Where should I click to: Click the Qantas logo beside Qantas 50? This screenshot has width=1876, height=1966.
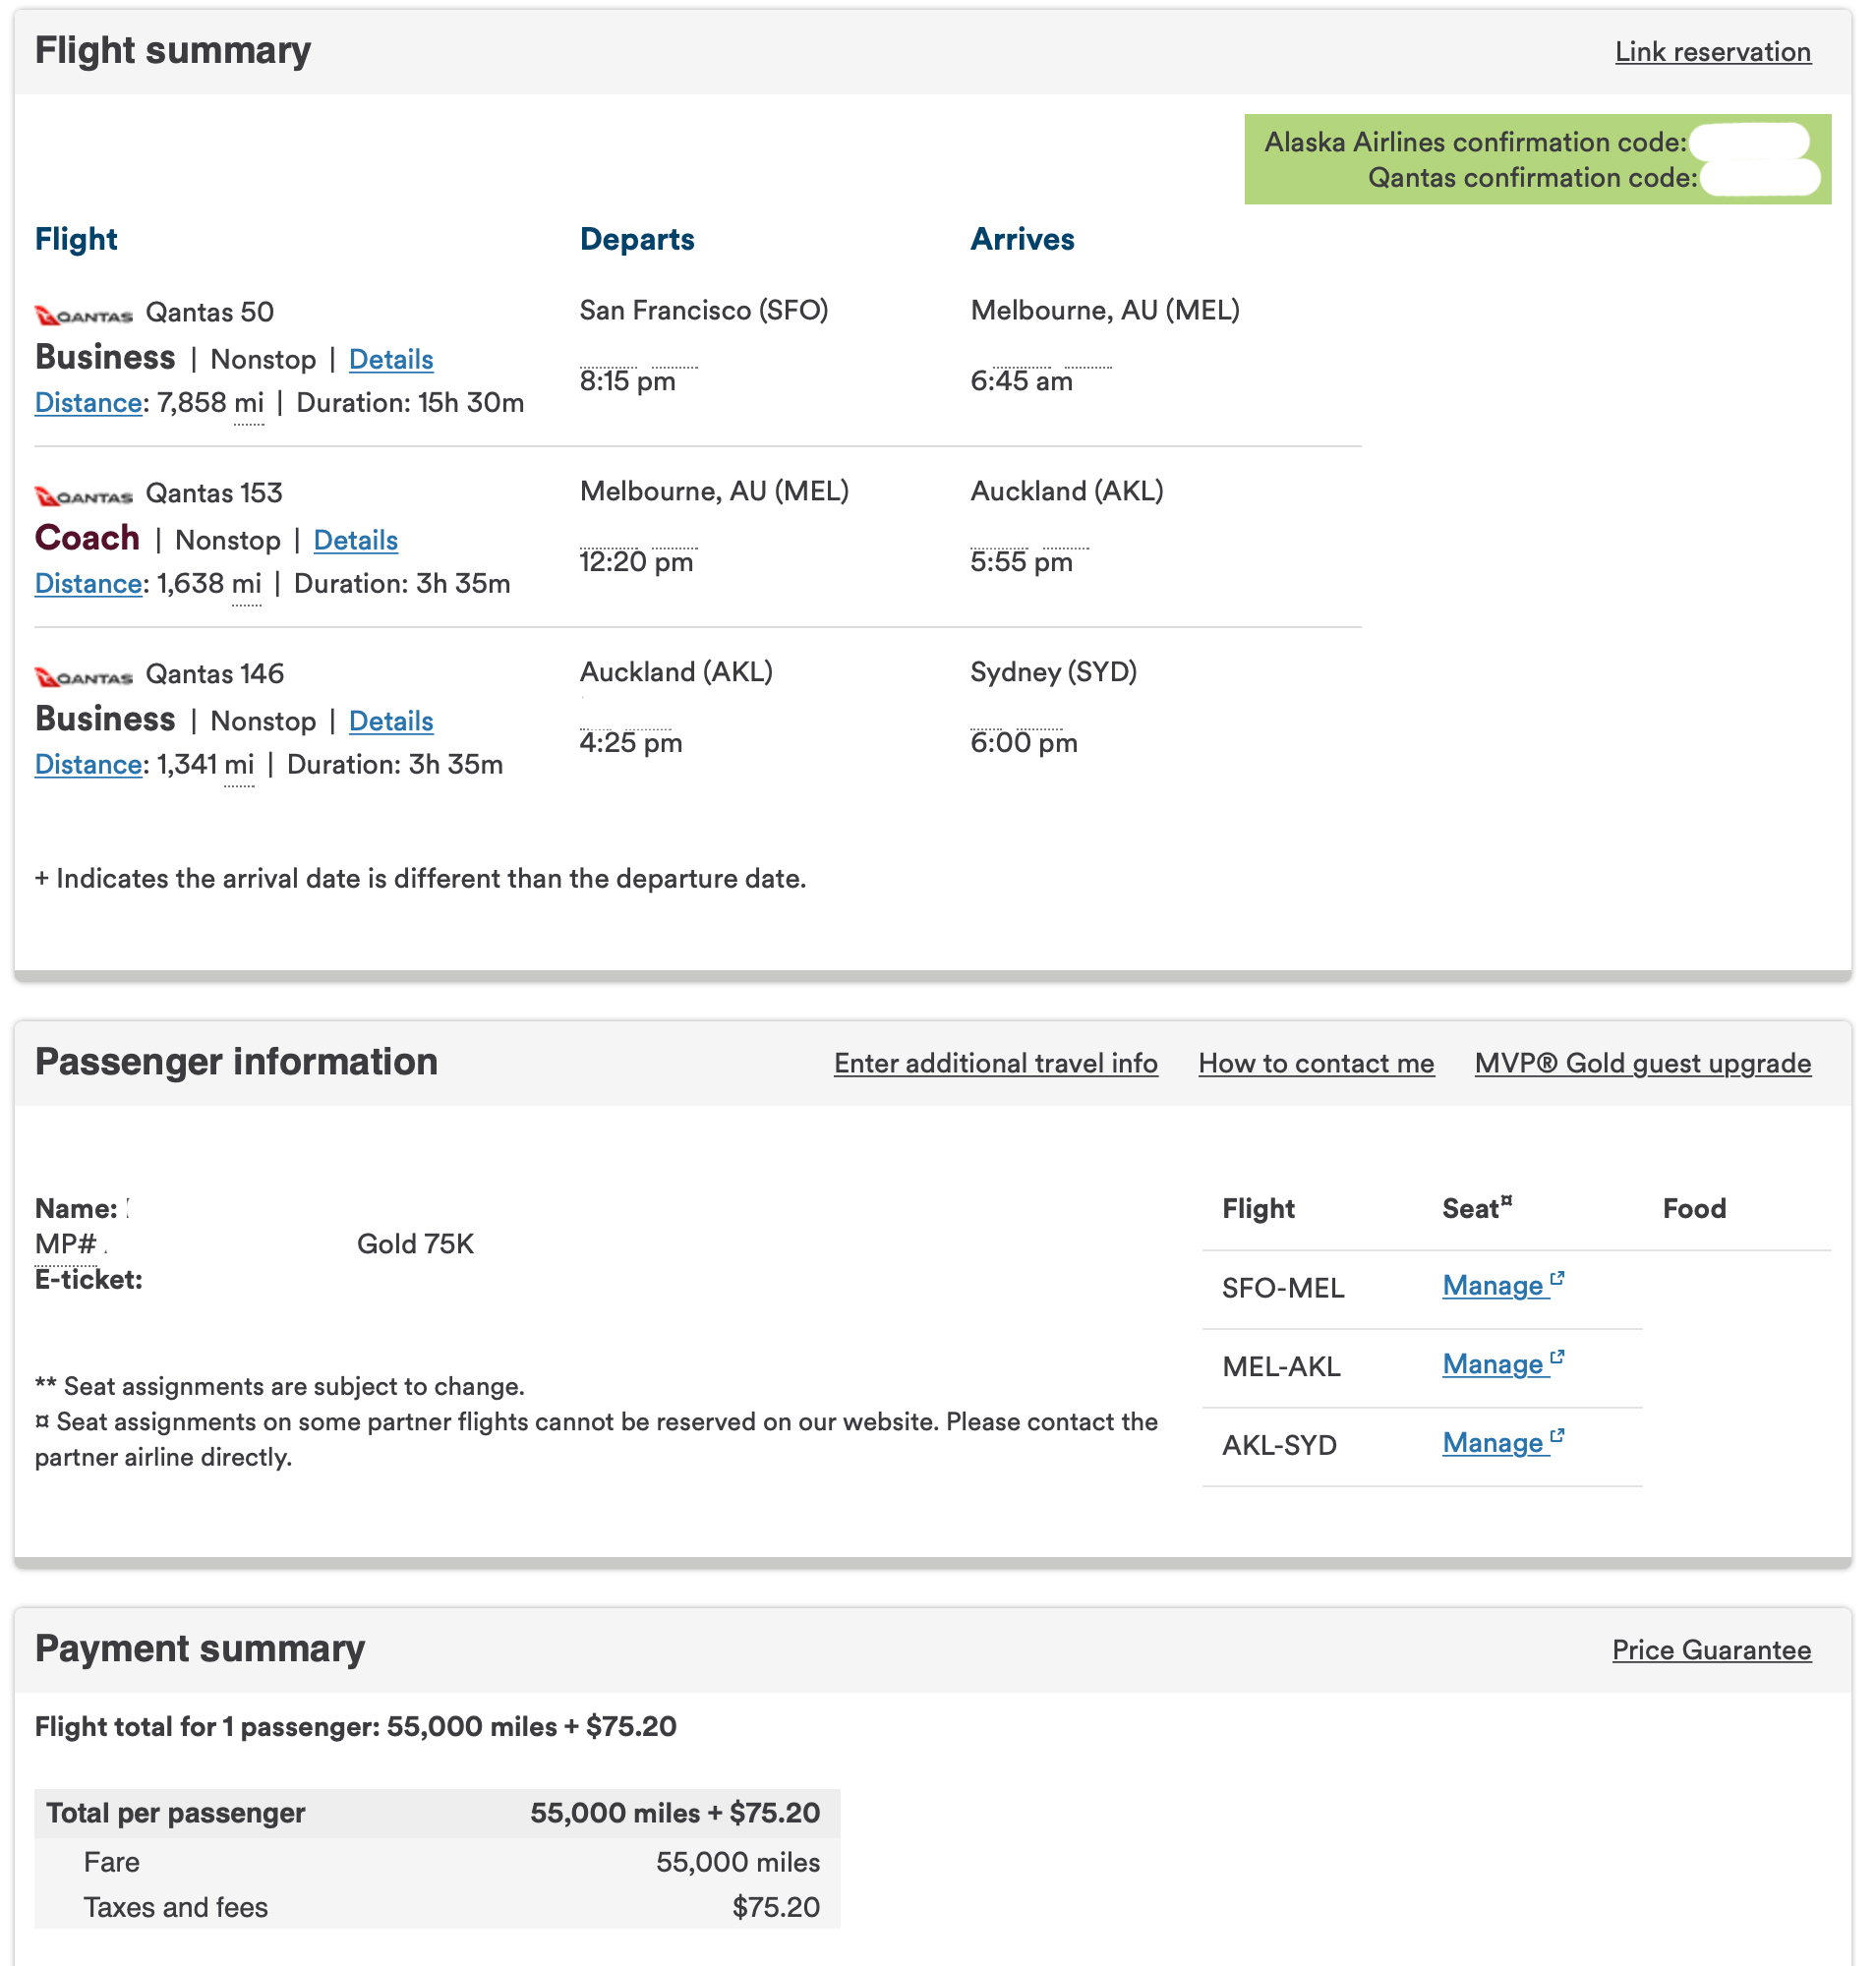[84, 316]
